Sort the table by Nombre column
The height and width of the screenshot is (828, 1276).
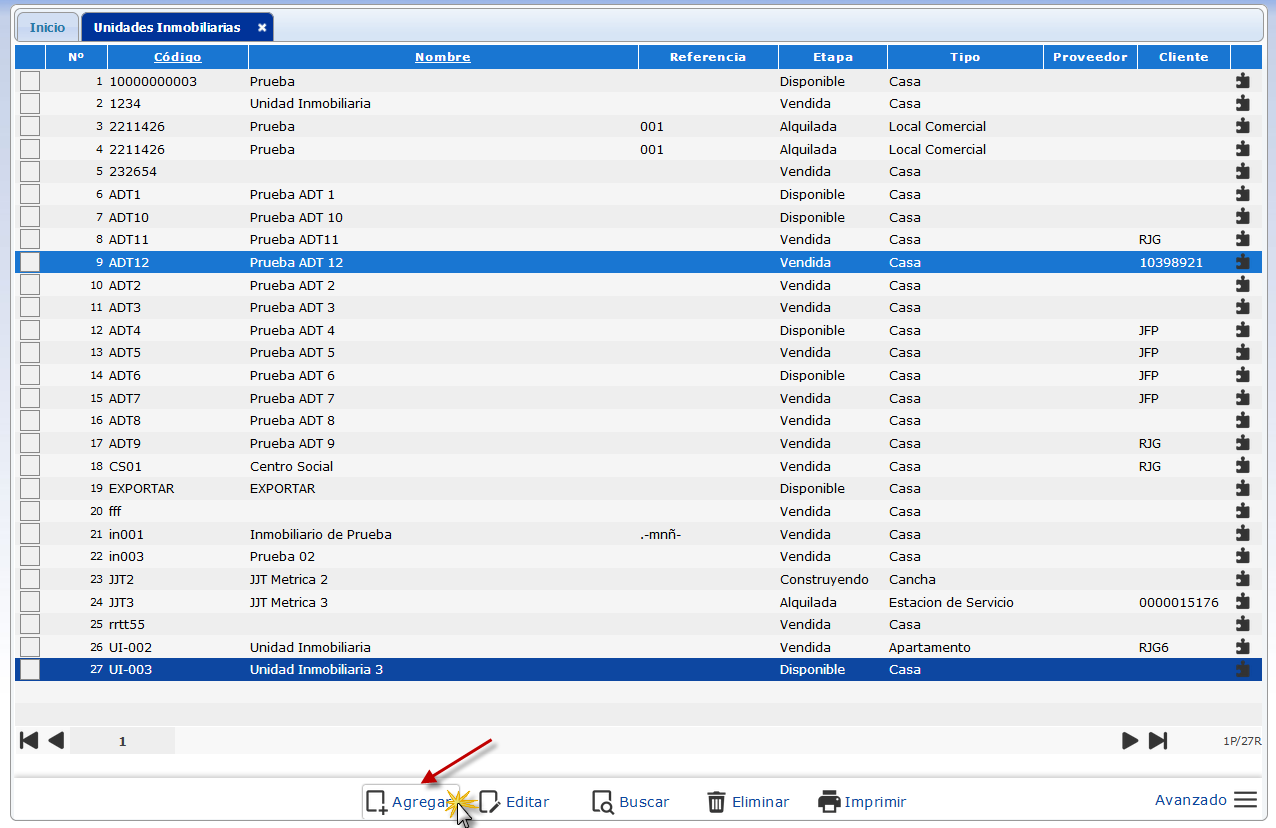(x=442, y=57)
